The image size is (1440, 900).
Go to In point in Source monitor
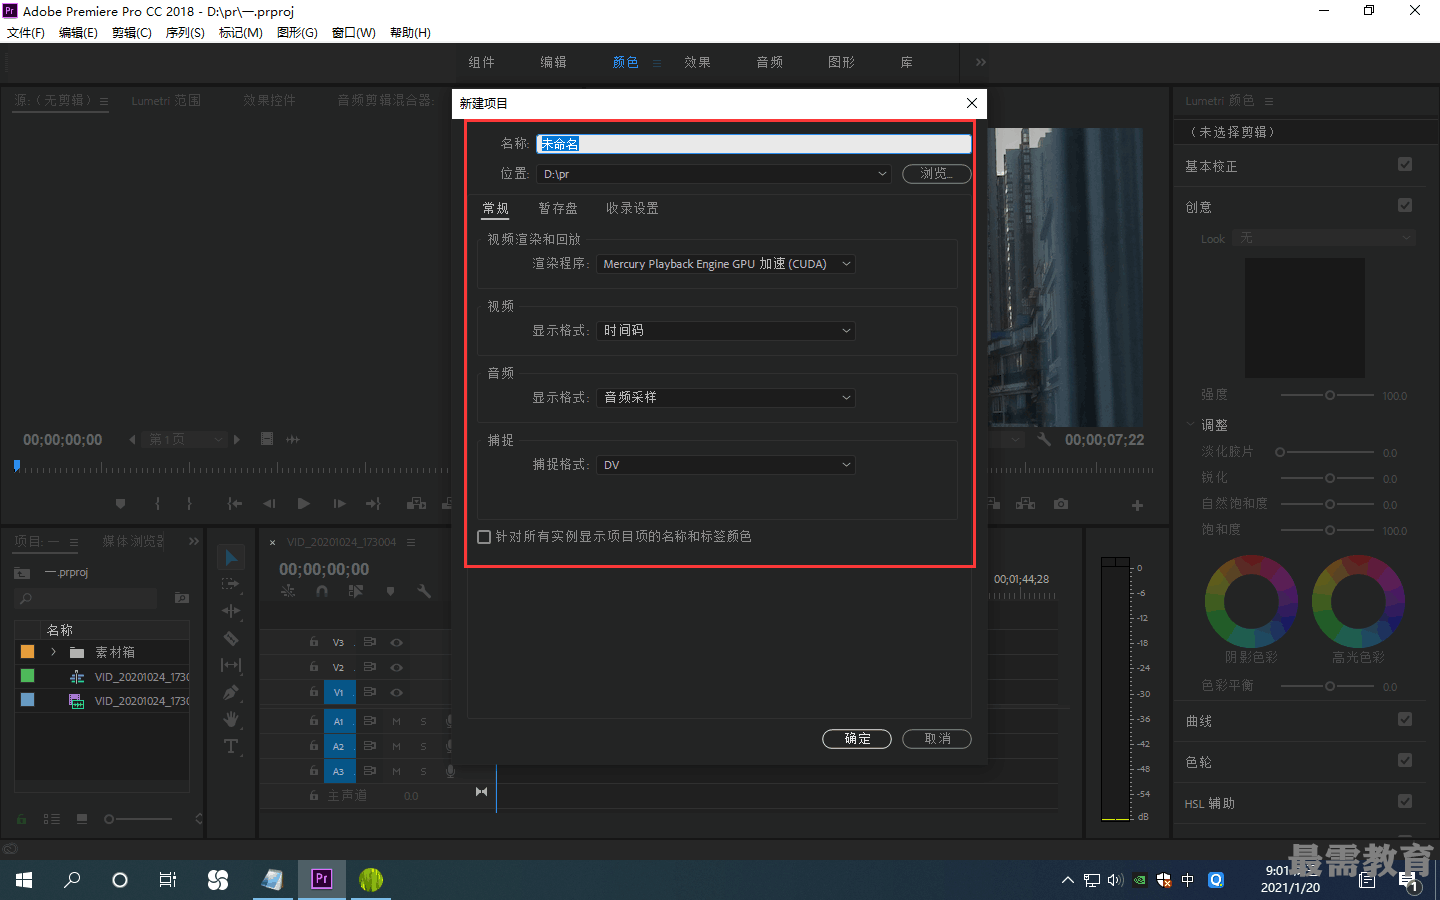coord(235,504)
